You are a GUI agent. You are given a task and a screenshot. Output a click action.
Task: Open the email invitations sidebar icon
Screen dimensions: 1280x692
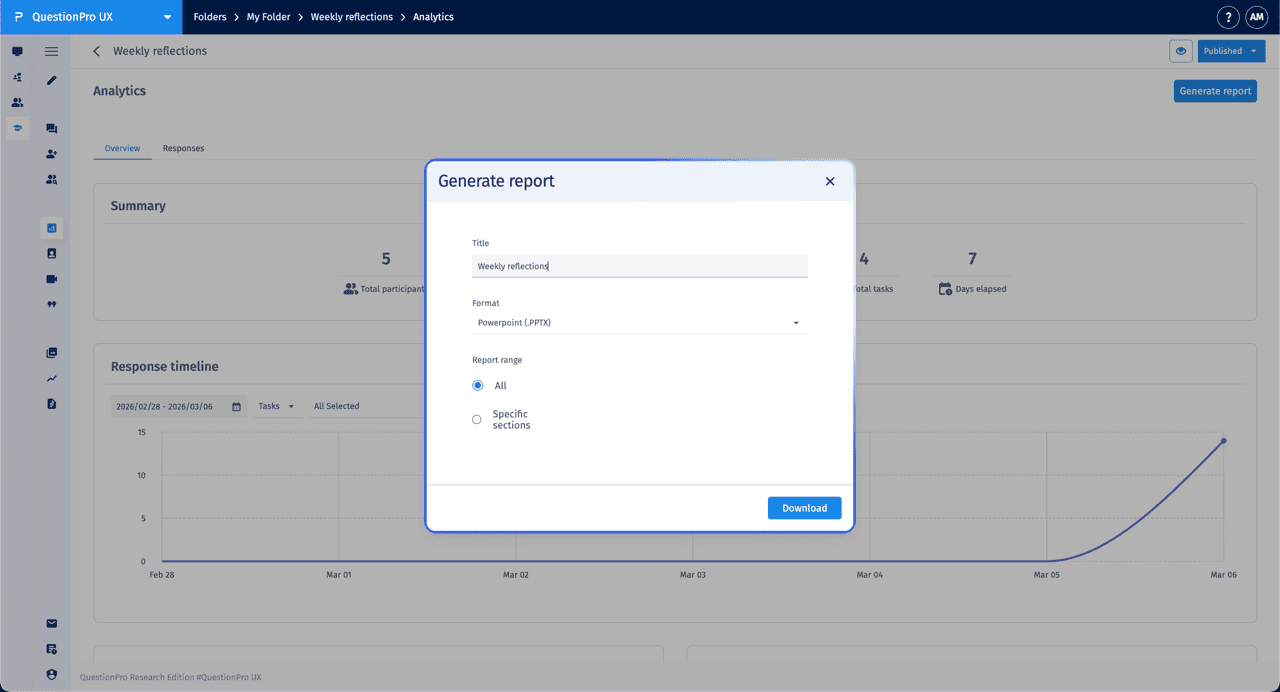click(x=52, y=623)
